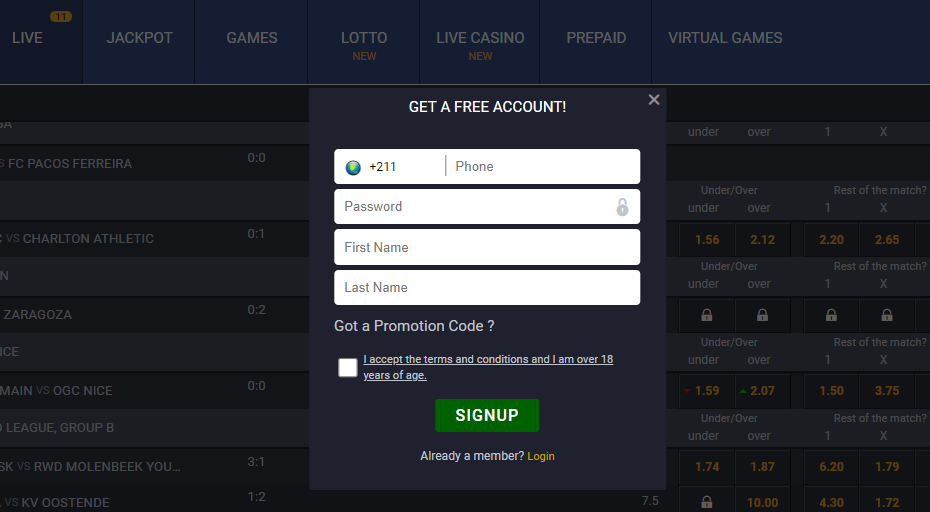930x512 pixels.
Task: Follow the Login link
Action: click(x=541, y=456)
